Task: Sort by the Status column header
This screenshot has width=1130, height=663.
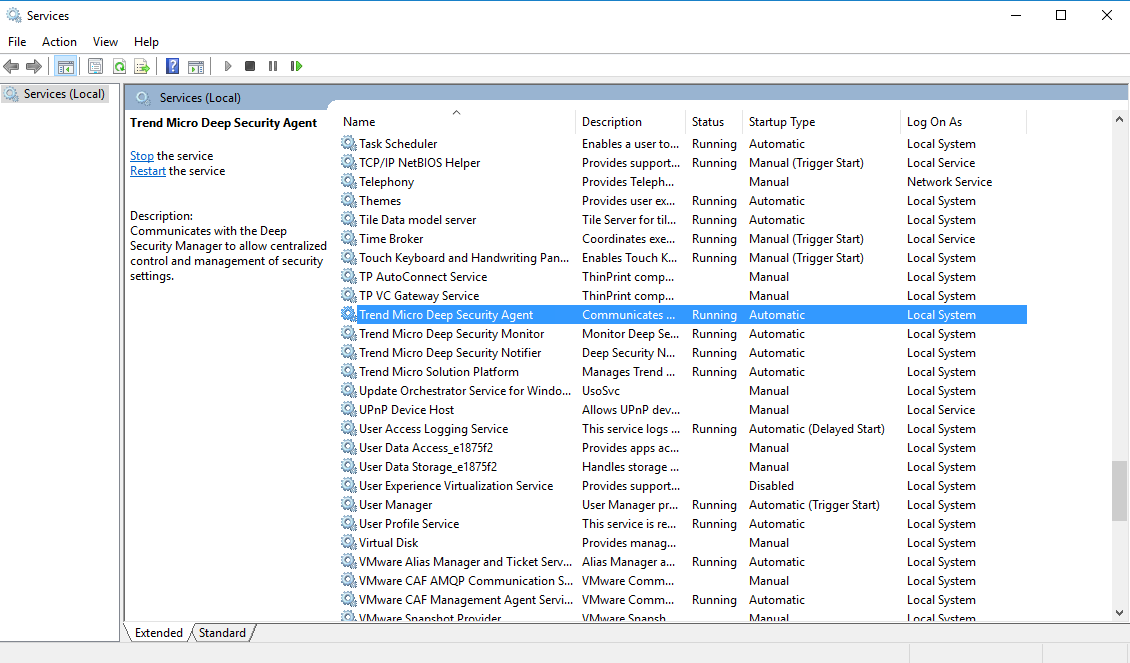Action: pyautogui.click(x=707, y=122)
